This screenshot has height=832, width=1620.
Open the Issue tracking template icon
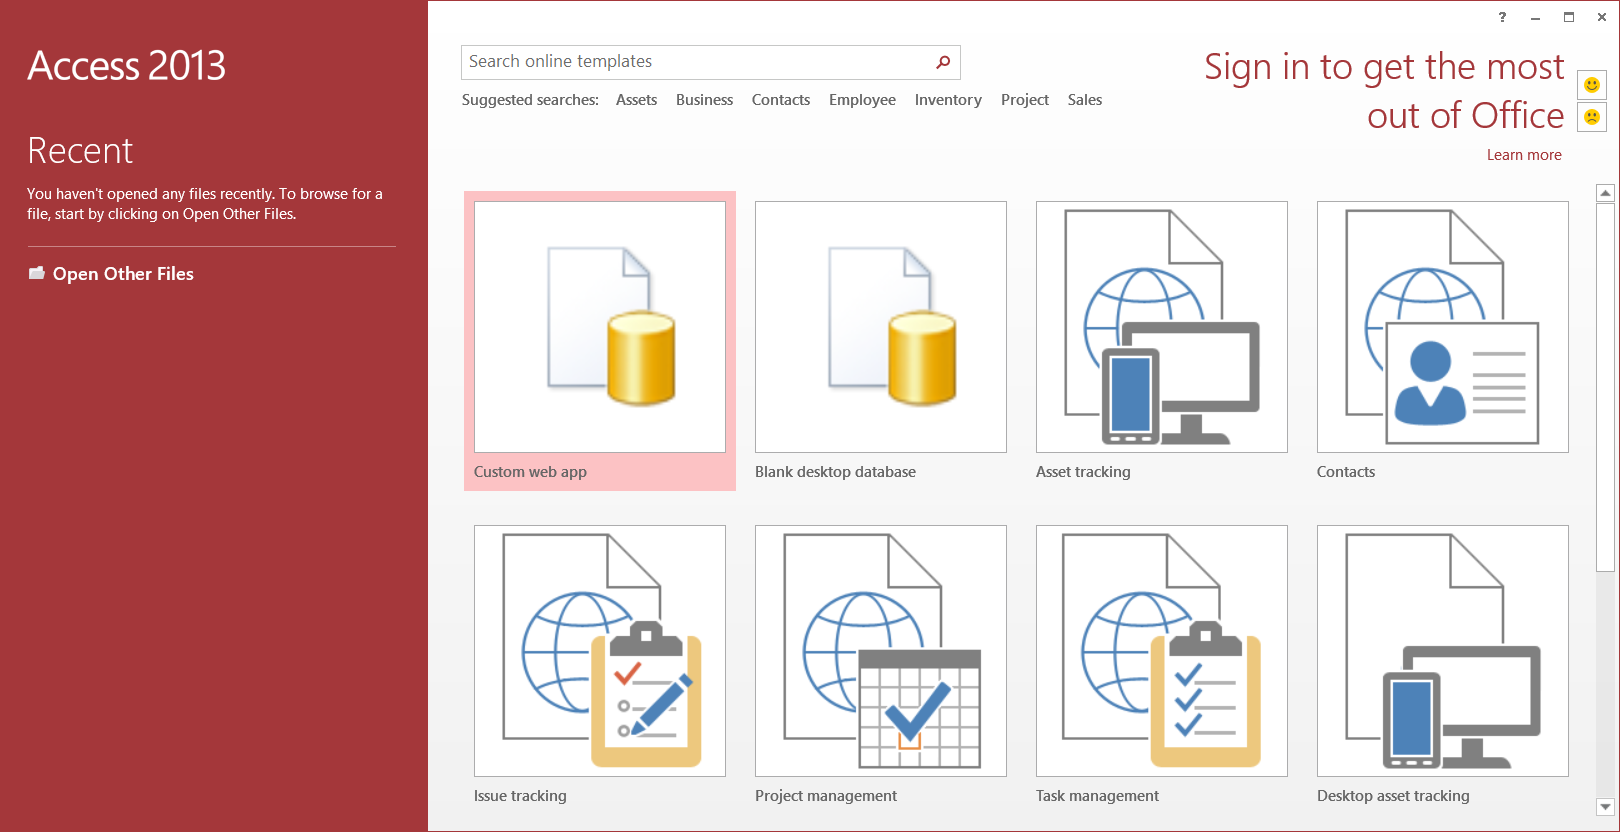pos(600,651)
